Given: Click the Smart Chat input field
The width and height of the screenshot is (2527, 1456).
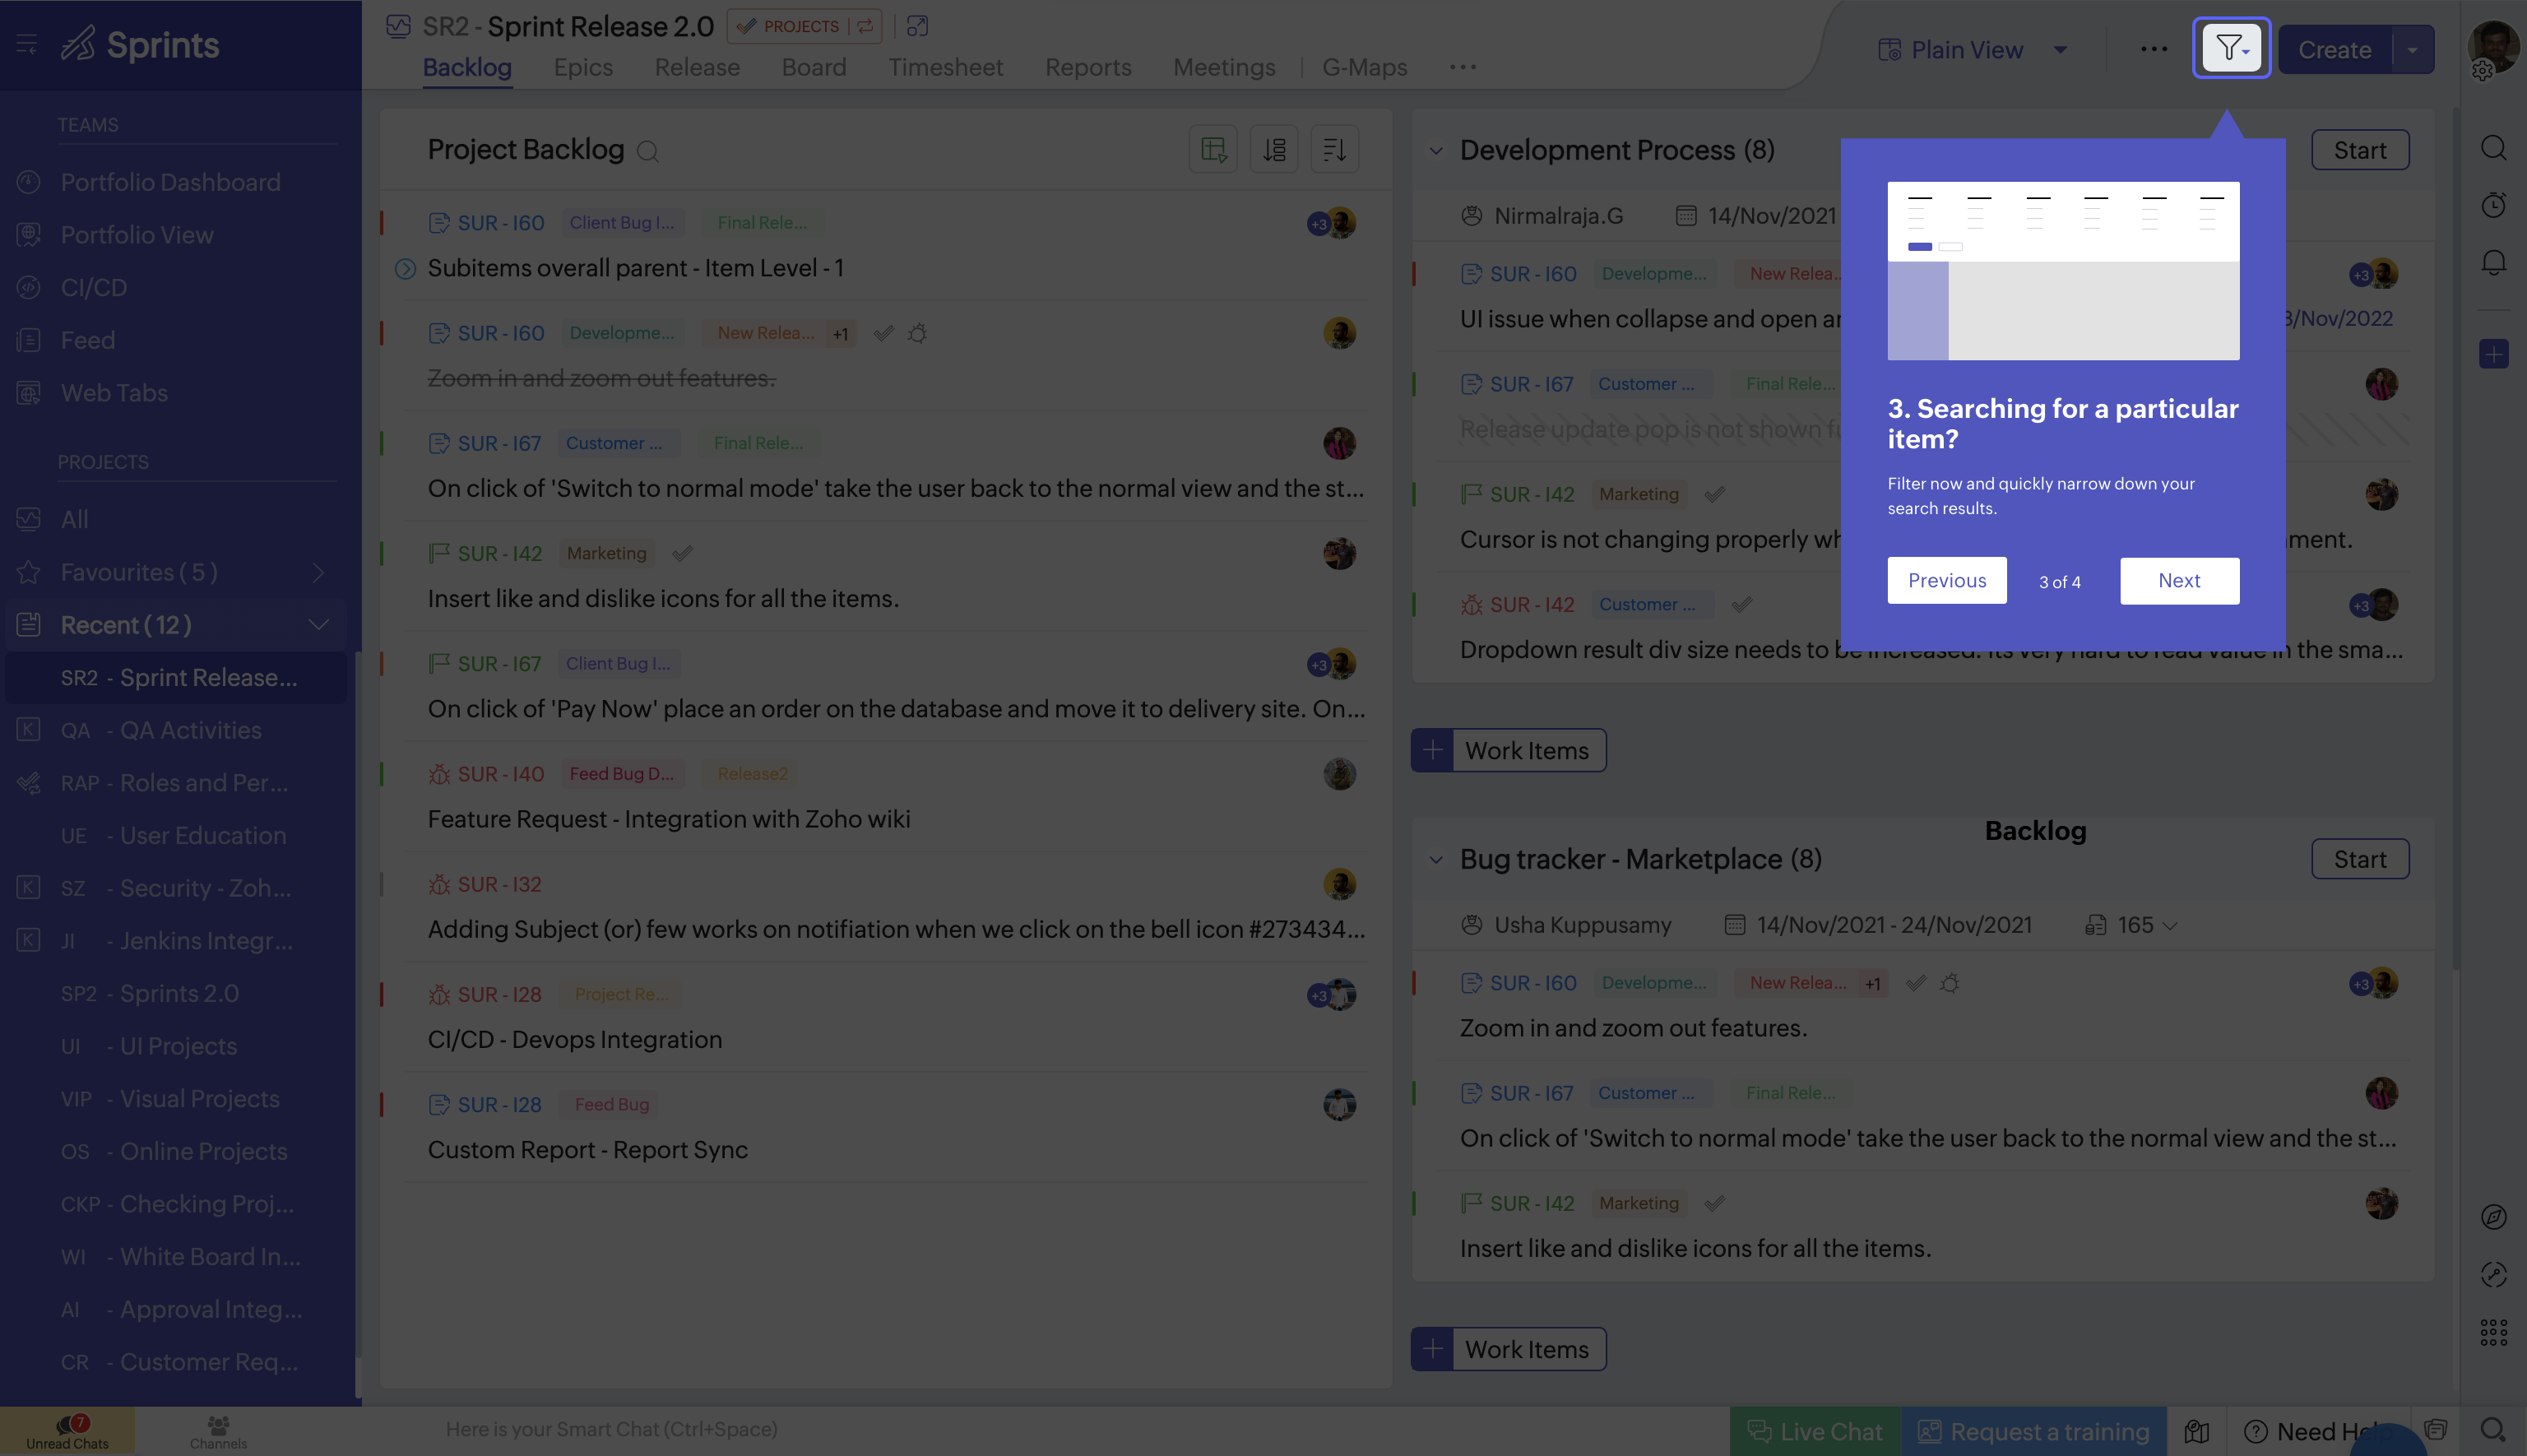Looking at the screenshot, I should 611,1430.
